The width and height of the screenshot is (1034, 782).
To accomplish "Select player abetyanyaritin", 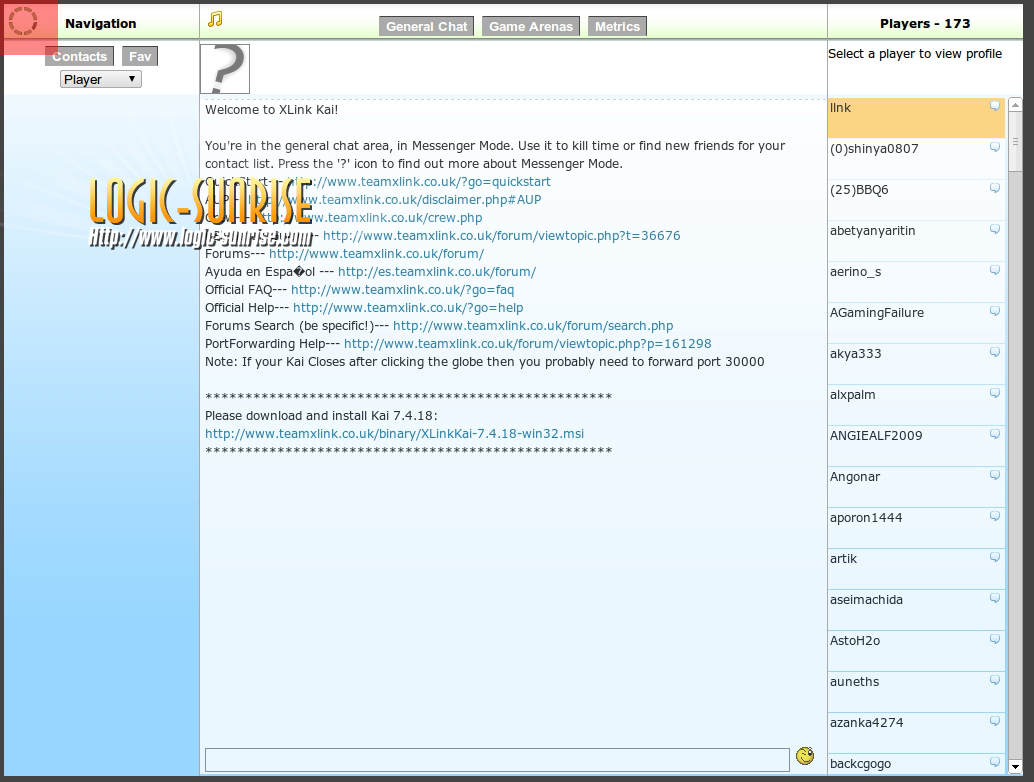I will click(917, 241).
